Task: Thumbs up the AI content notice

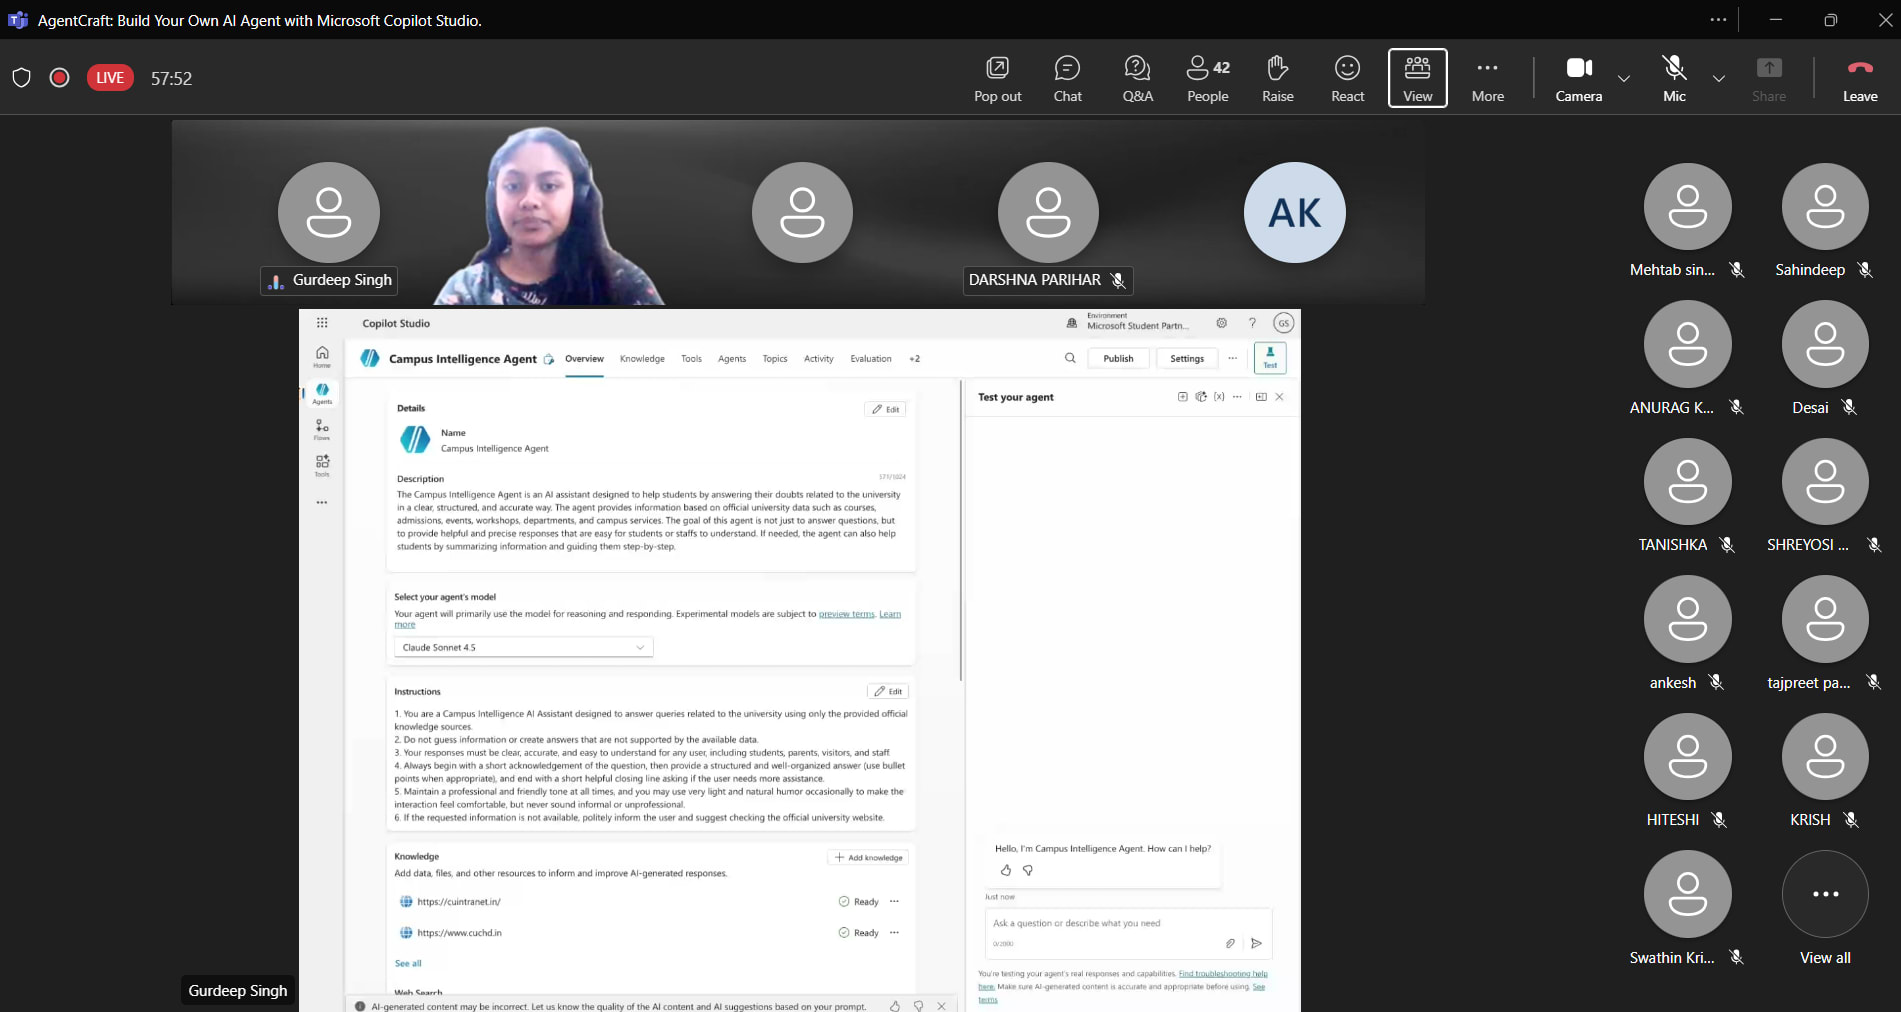Action: [x=895, y=1006]
